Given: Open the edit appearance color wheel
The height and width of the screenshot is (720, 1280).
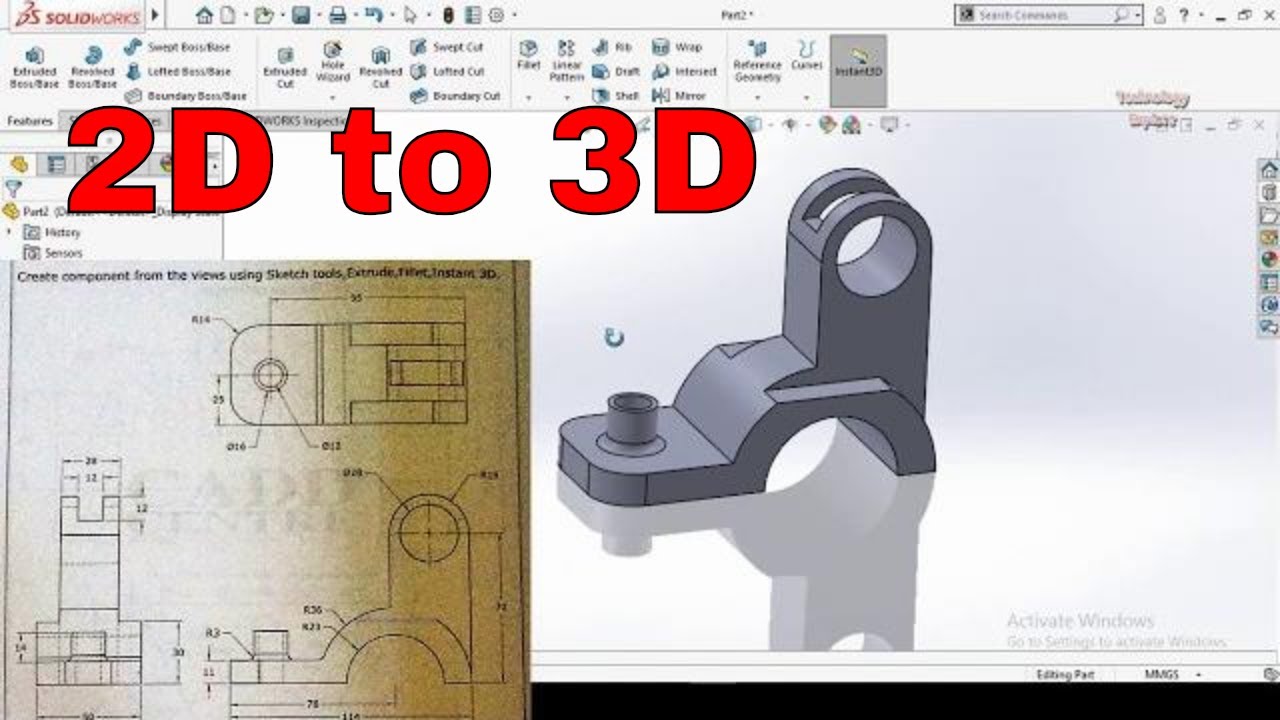Looking at the screenshot, I should pyautogui.click(x=827, y=124).
